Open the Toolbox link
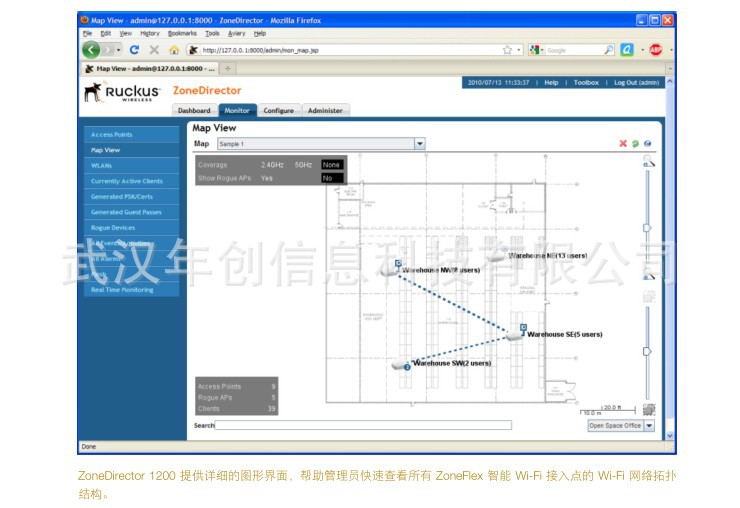Viewport: 740px width, 508px height. pyautogui.click(x=586, y=83)
